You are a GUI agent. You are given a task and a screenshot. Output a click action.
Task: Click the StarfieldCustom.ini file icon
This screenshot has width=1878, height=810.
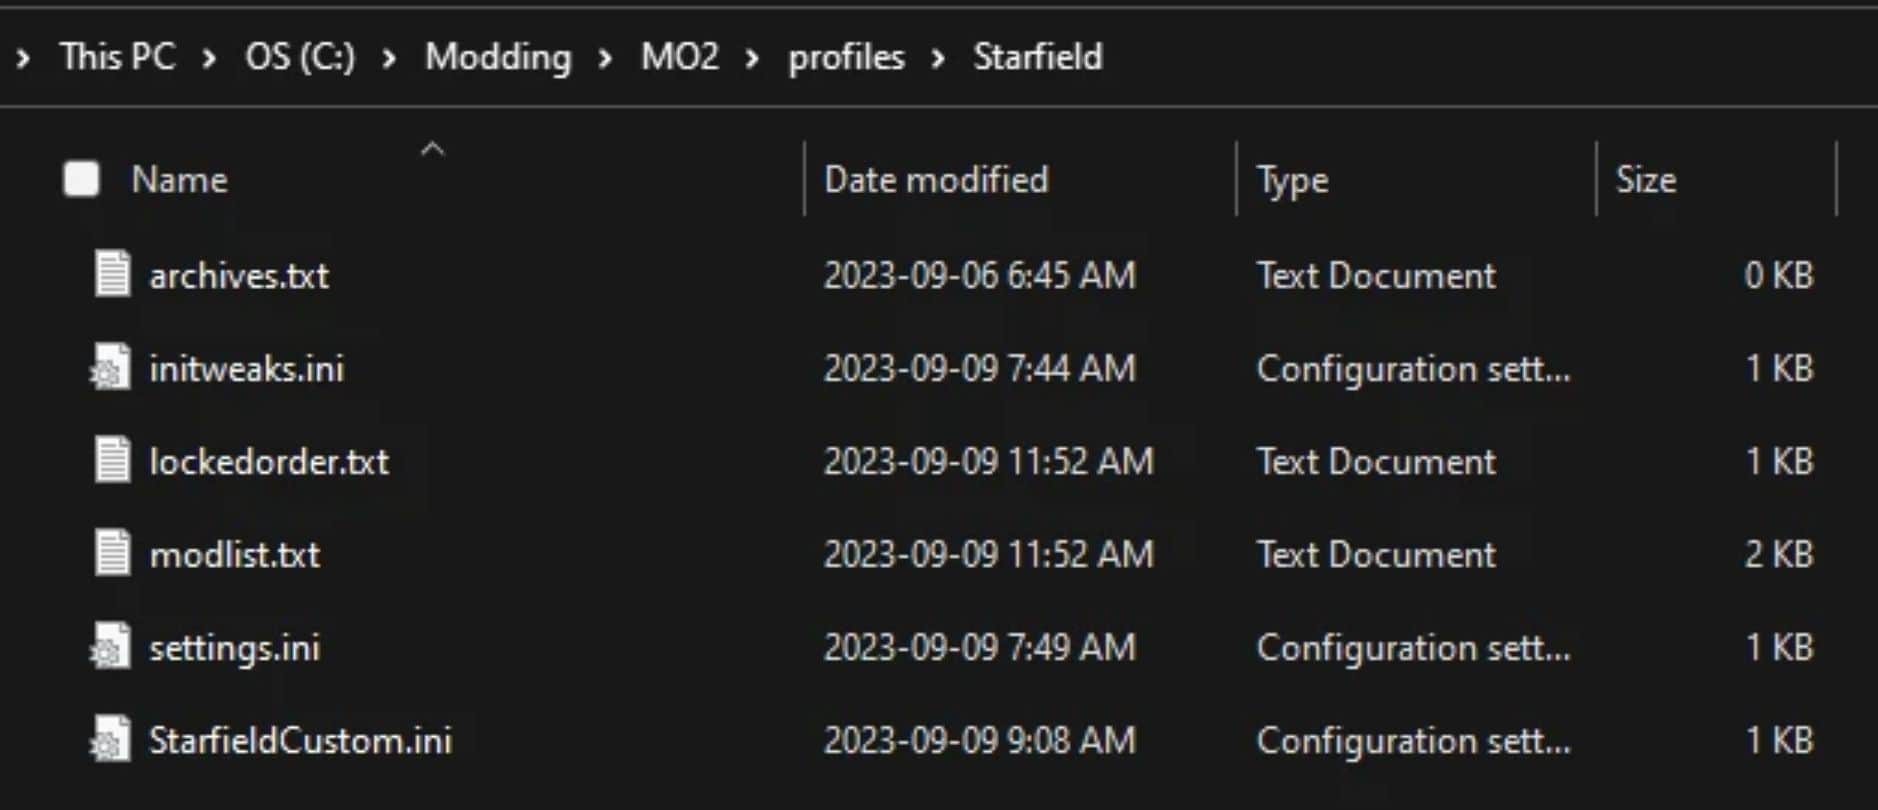coord(111,740)
